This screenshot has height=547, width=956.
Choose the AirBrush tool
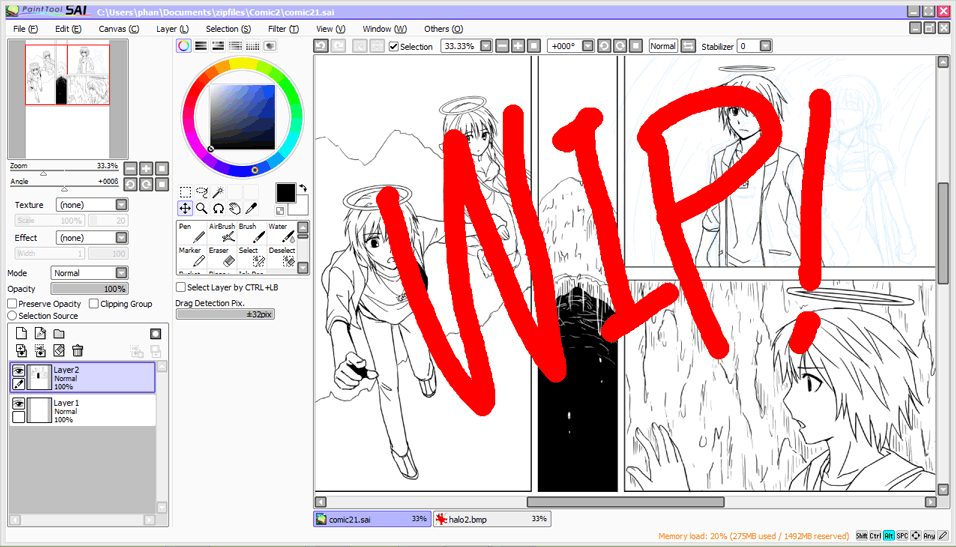[x=221, y=232]
